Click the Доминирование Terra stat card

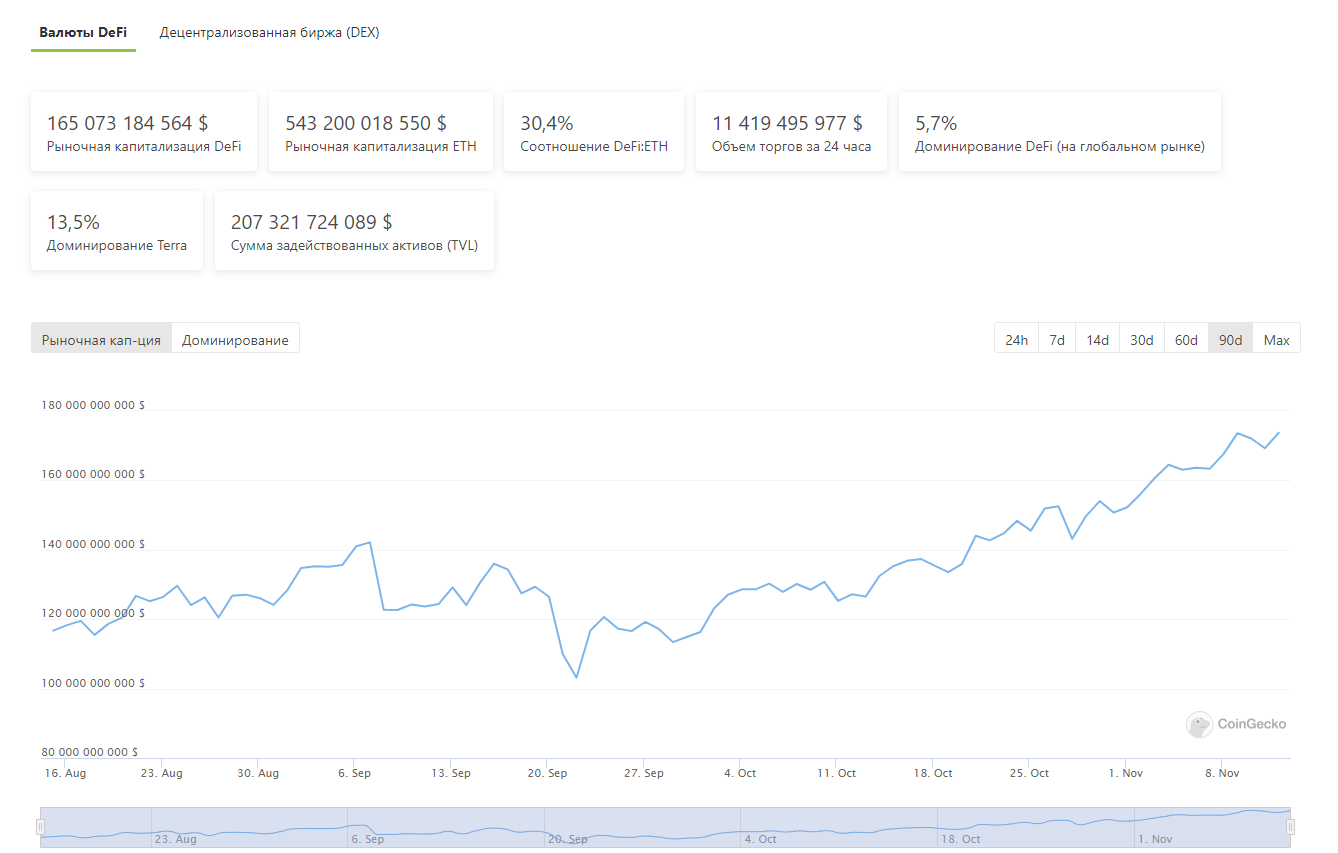[x=117, y=231]
